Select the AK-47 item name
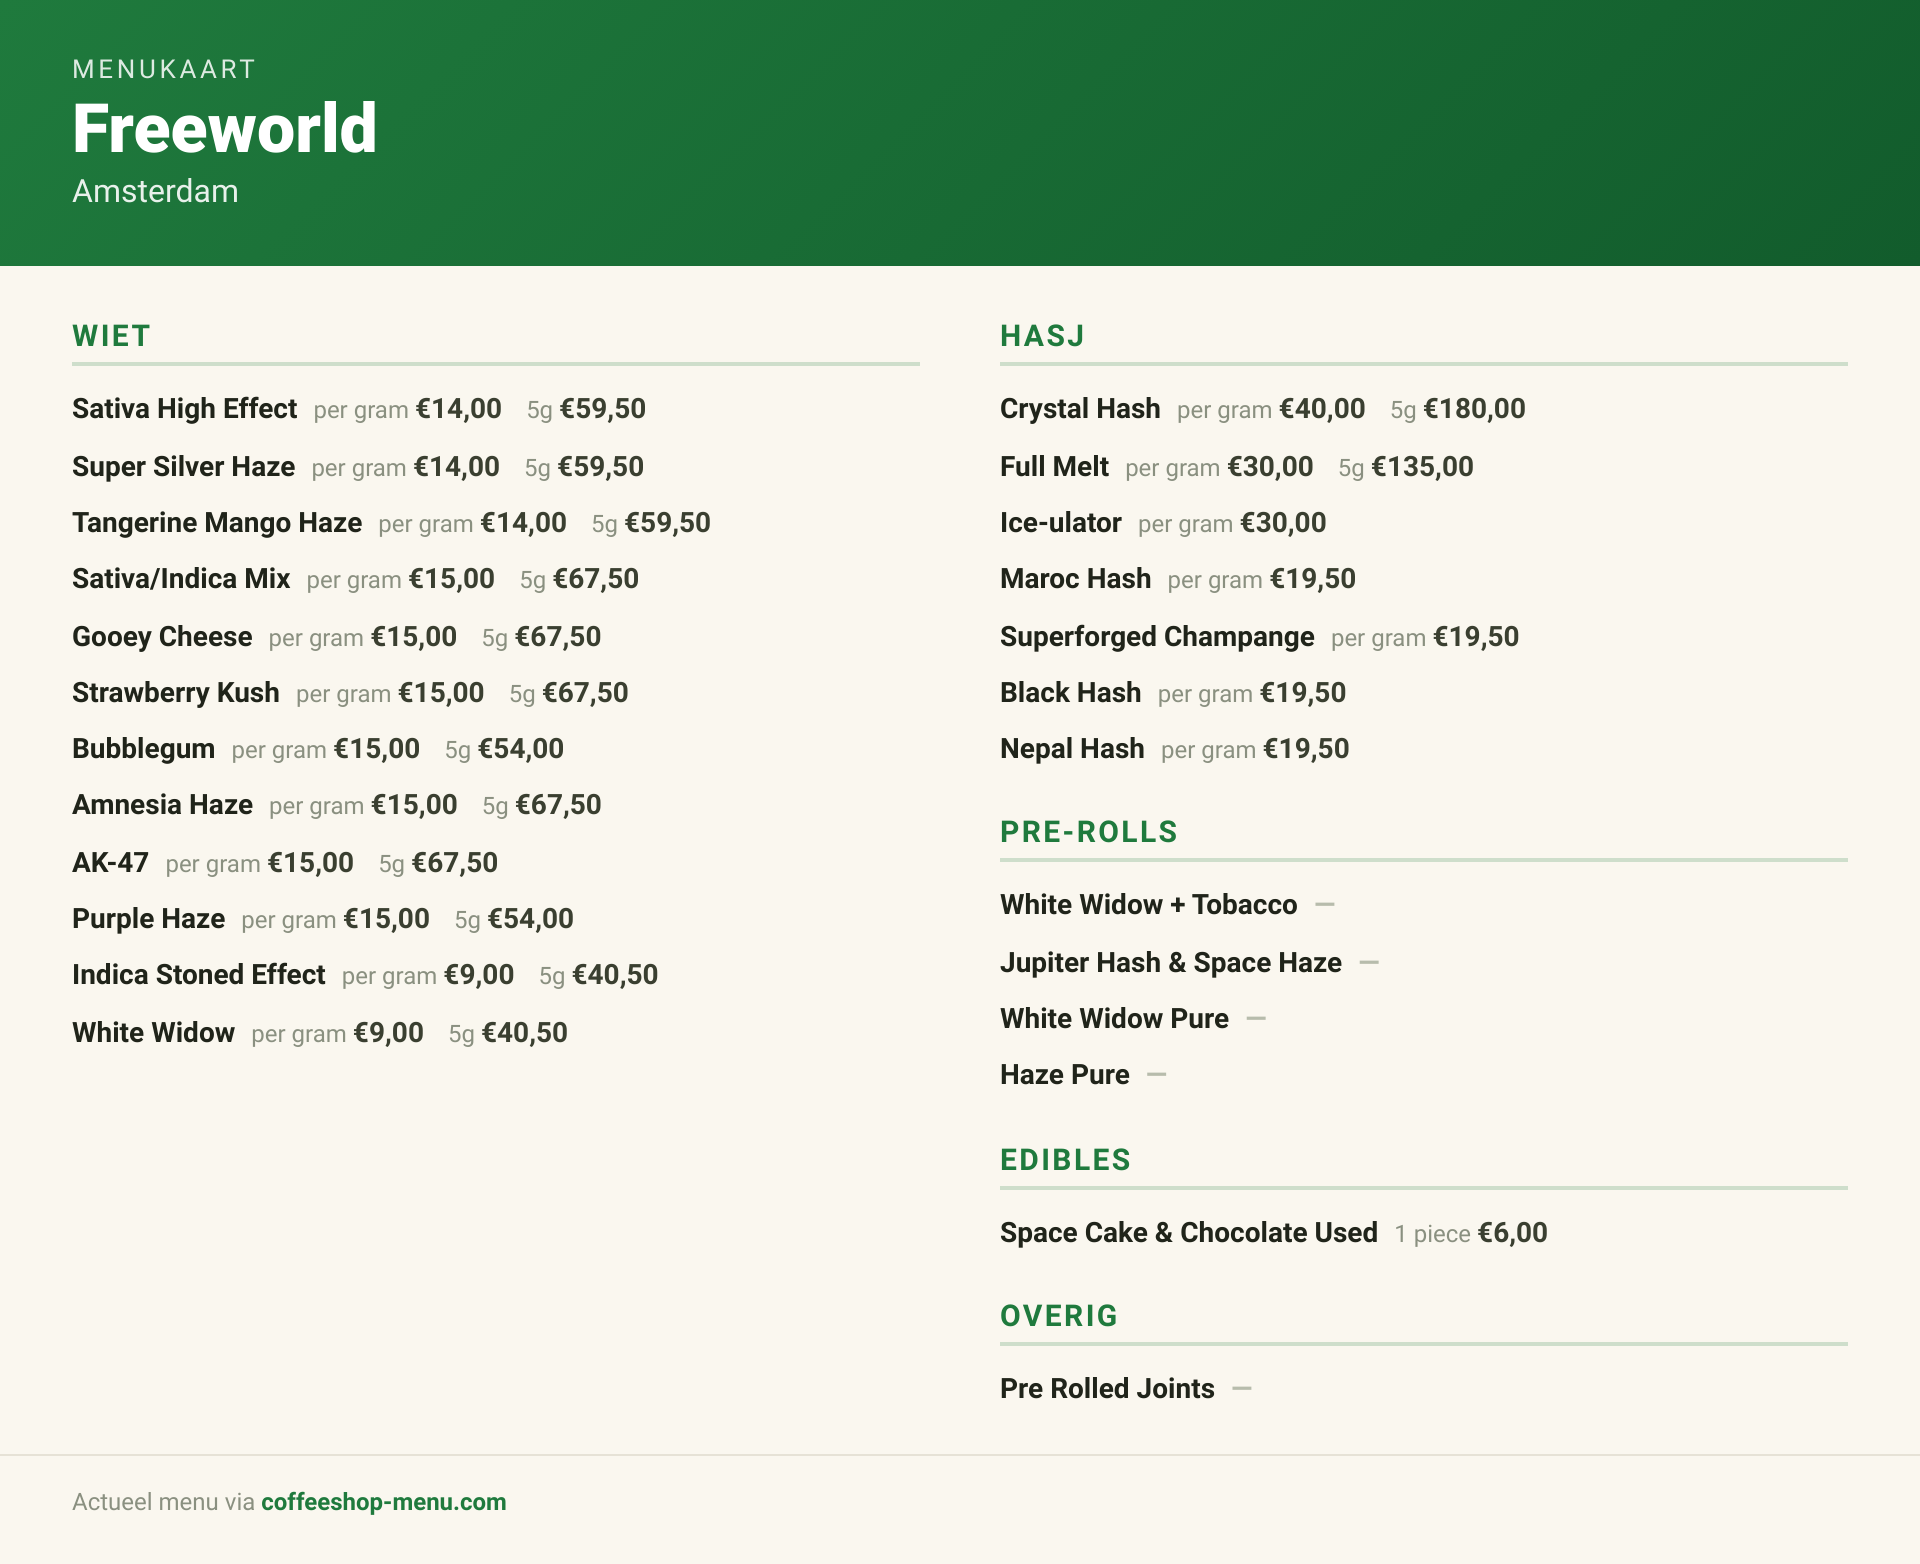Screen dimensions: 1920x1564 coord(110,863)
